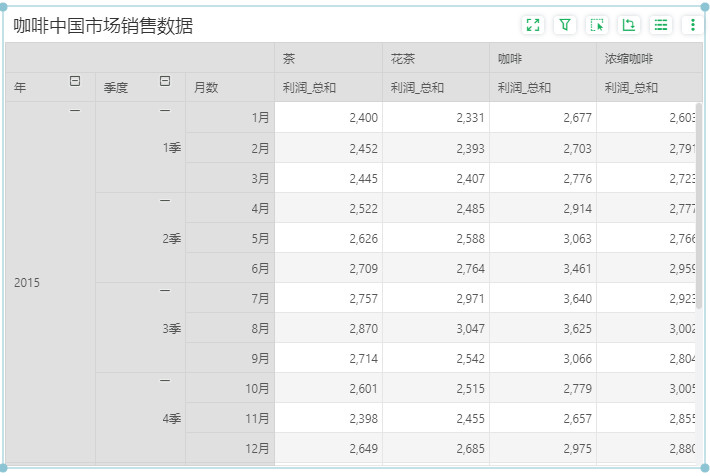The width and height of the screenshot is (710, 476).
Task: Select the 7月 row label
Action: 230,298
